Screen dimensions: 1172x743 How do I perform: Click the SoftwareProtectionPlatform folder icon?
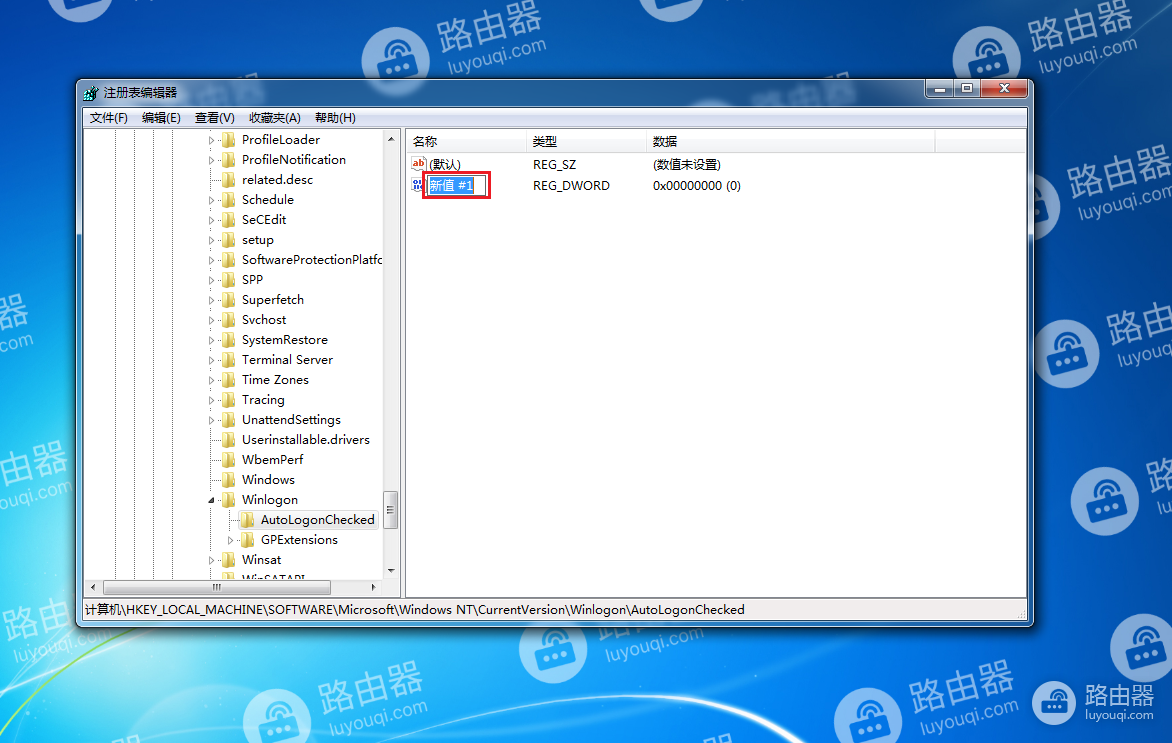[229, 260]
